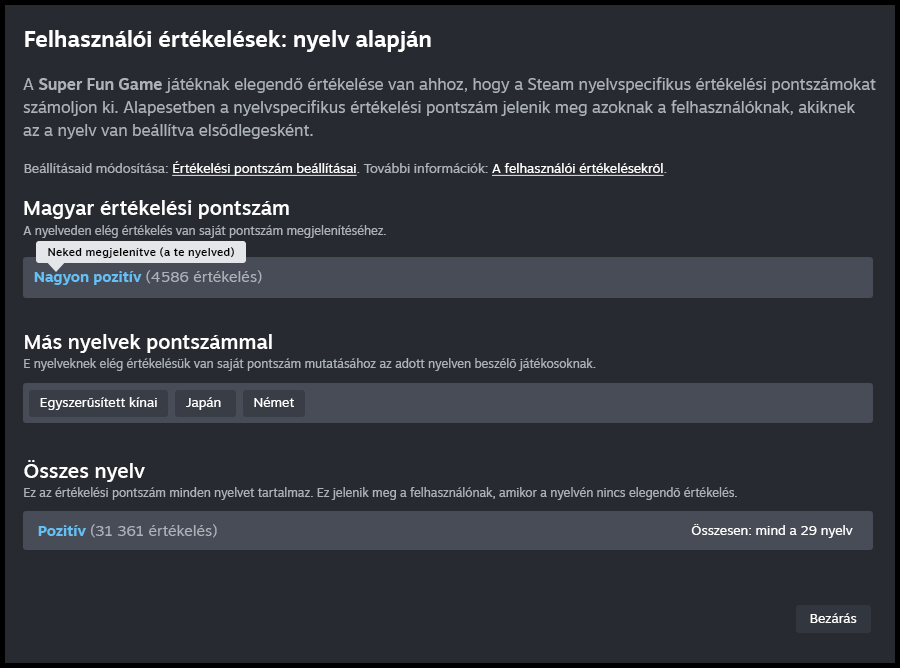Open the A felhasználói értékelésekről link
Screen dimensions: 900x668
[578, 168]
